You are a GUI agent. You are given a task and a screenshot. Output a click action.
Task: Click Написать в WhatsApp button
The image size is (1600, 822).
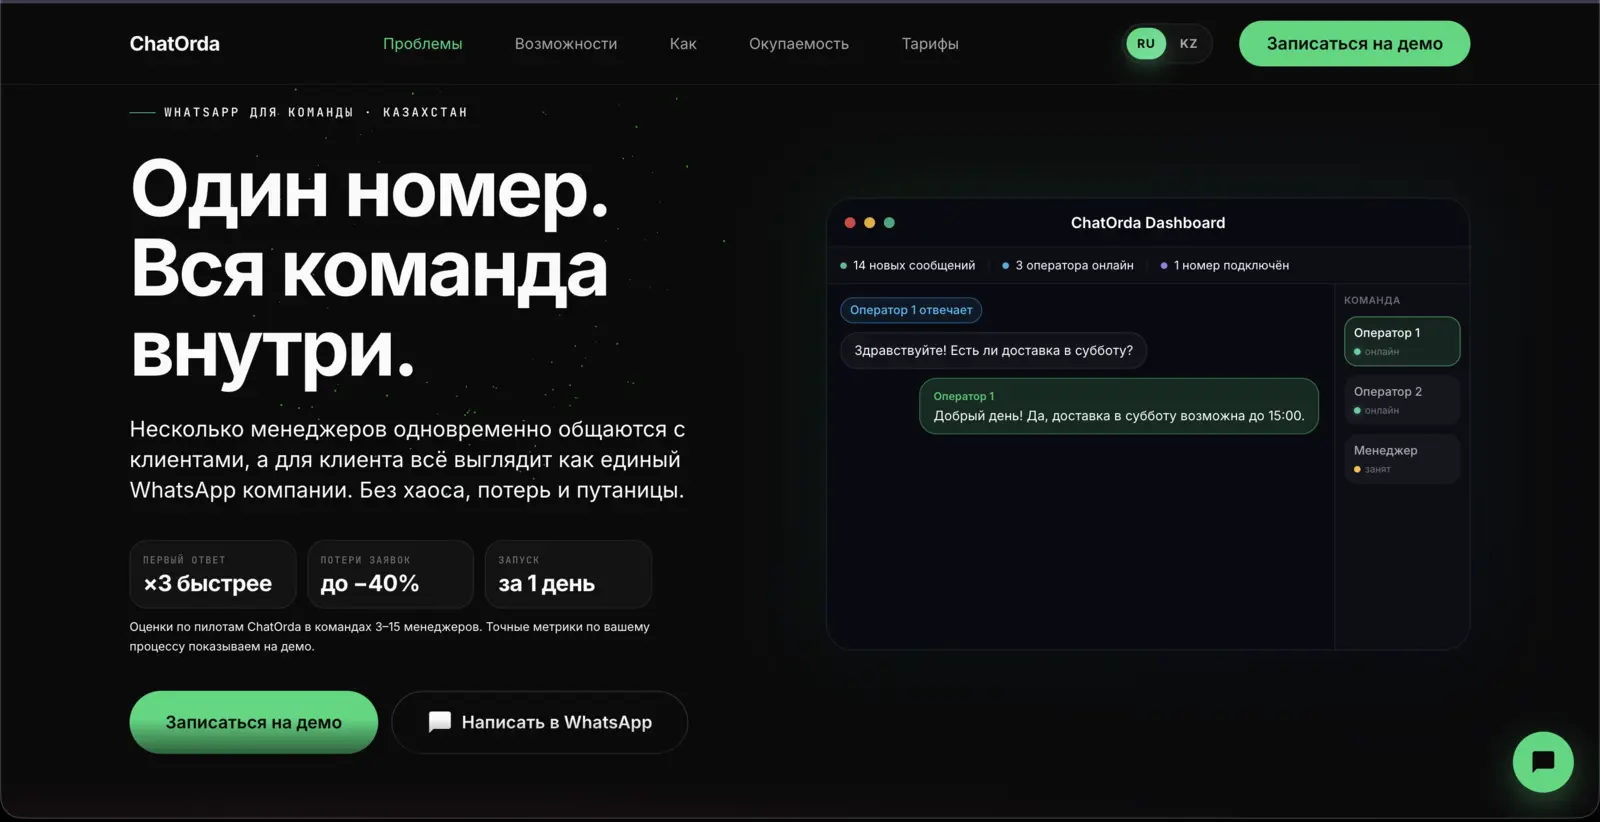click(x=540, y=722)
